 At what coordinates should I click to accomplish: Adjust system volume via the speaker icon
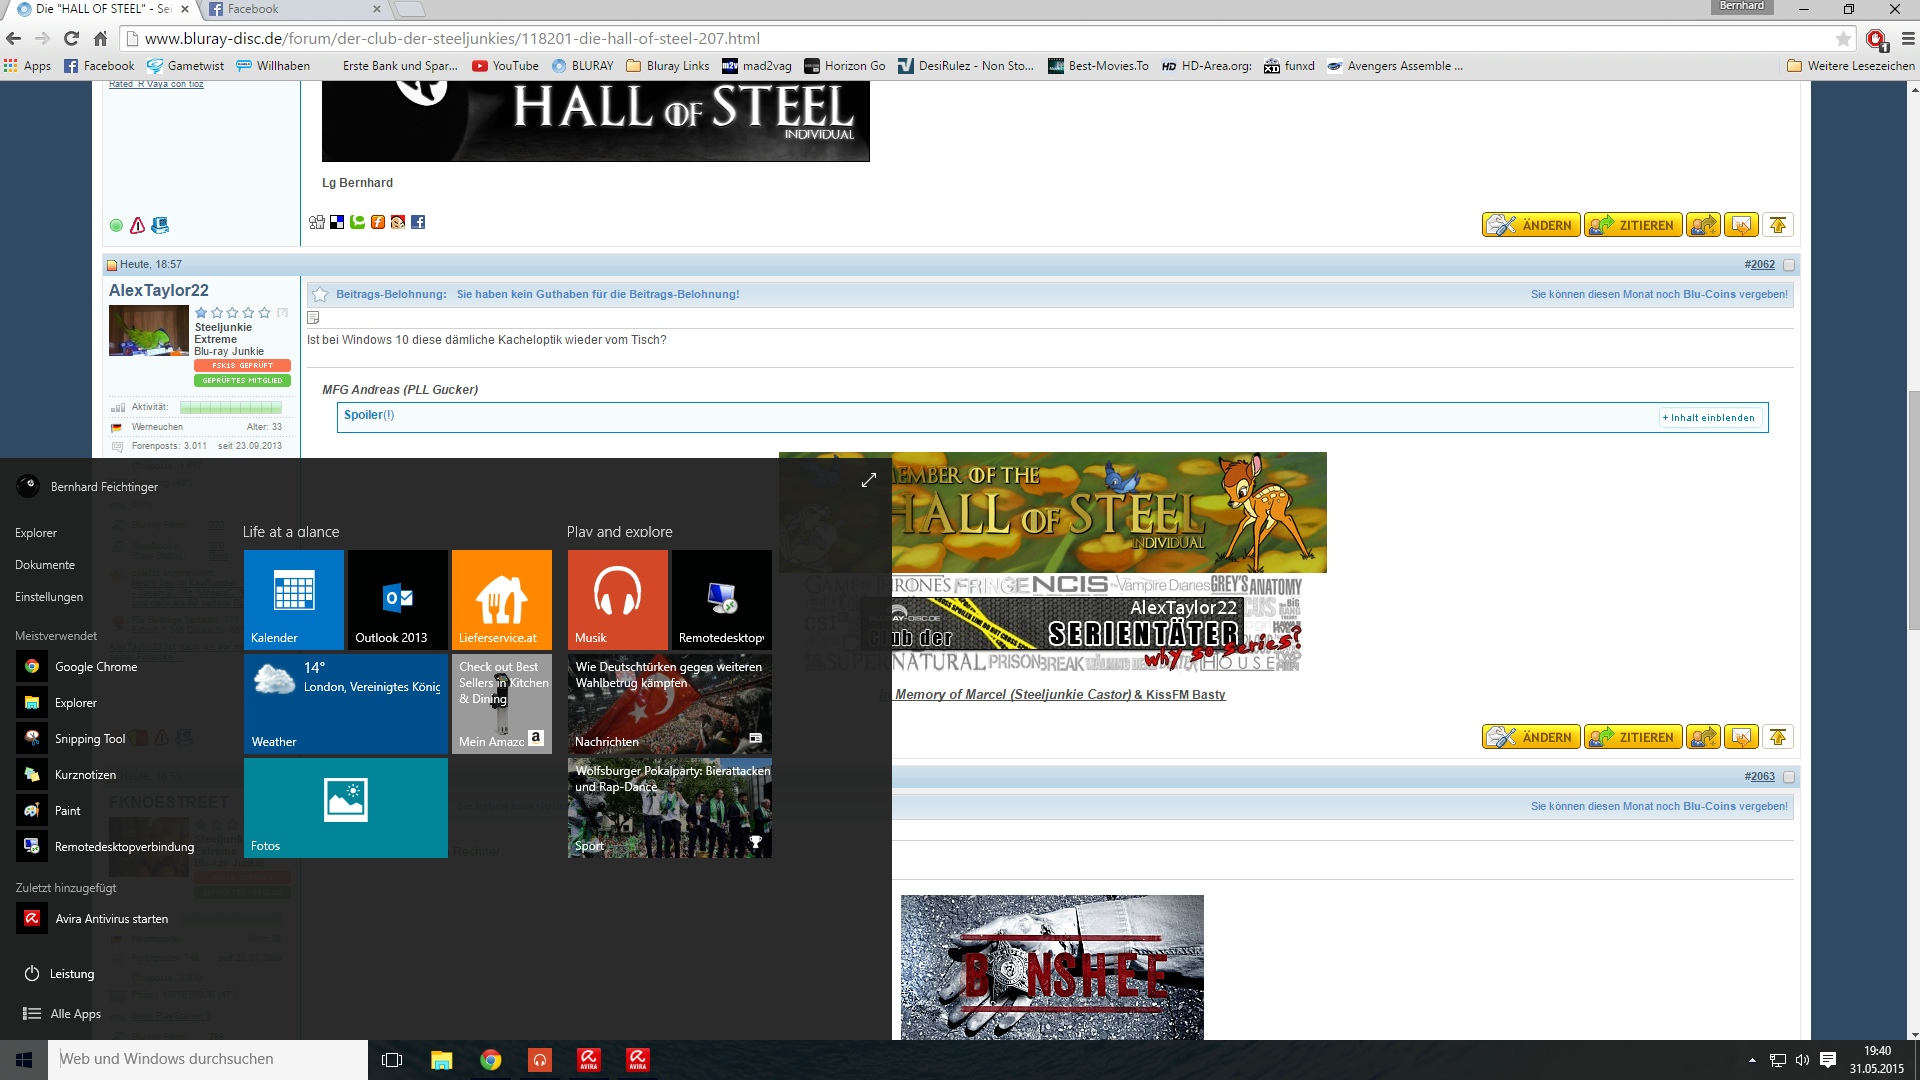(1802, 1060)
